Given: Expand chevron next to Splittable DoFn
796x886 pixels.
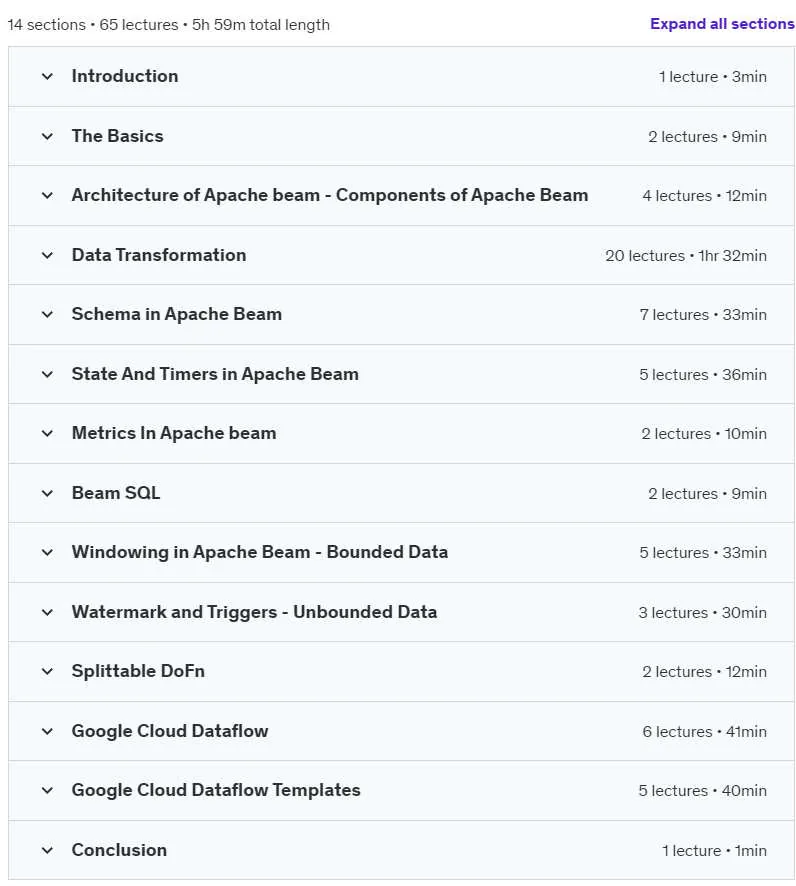Looking at the screenshot, I should (47, 671).
